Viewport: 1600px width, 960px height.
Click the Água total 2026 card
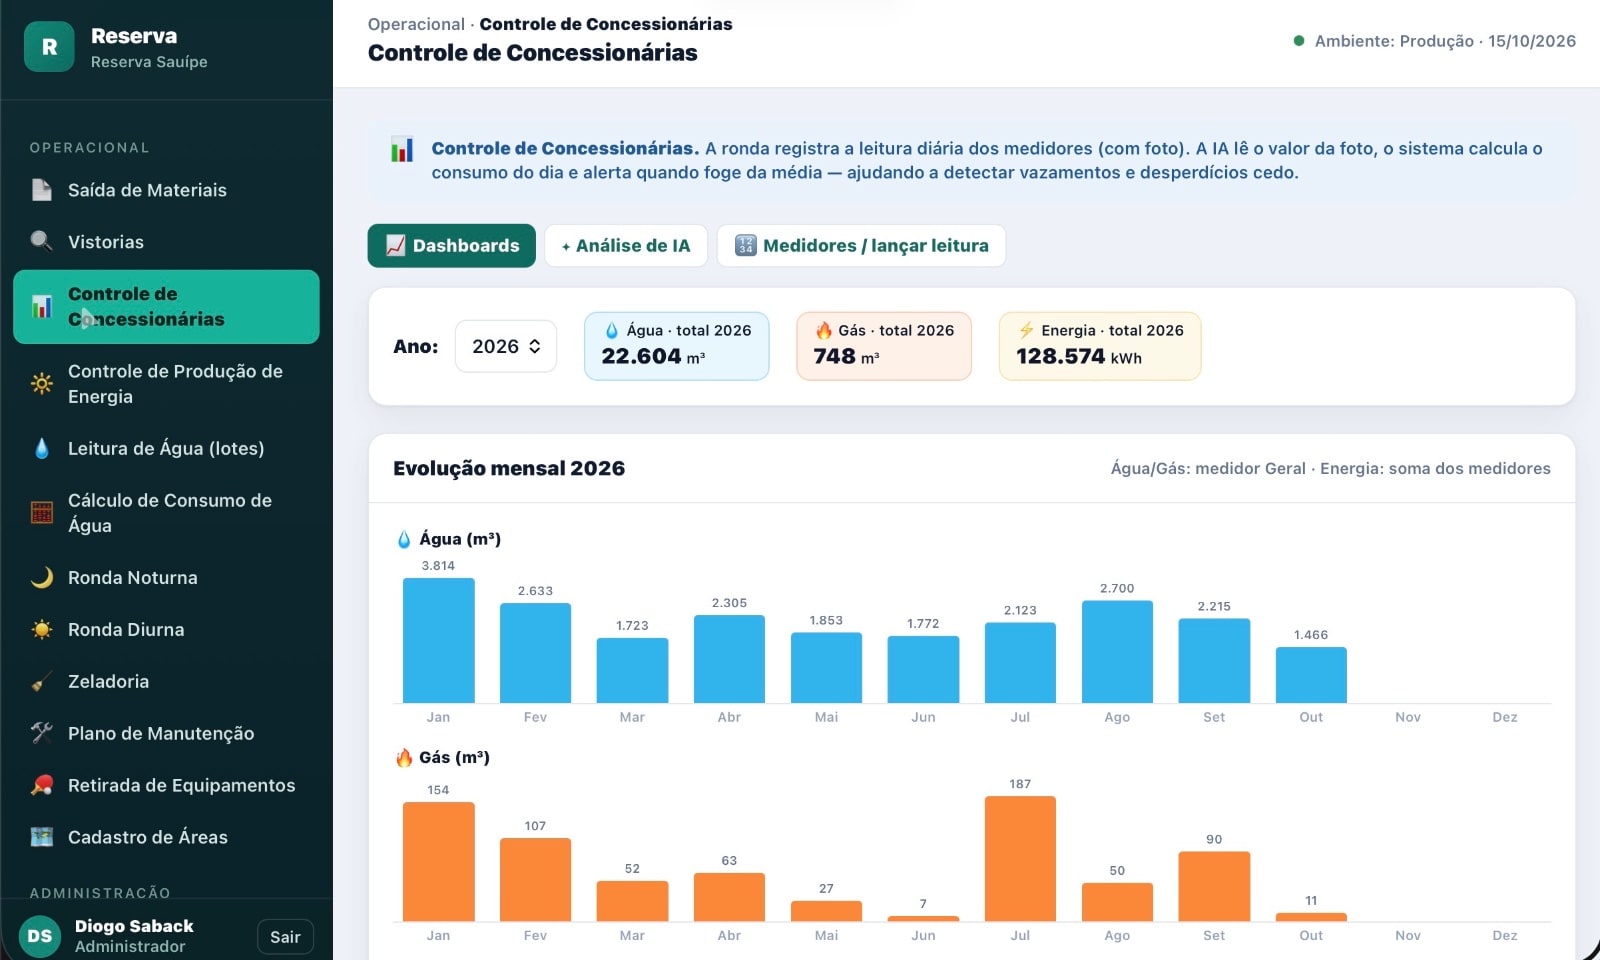677,346
